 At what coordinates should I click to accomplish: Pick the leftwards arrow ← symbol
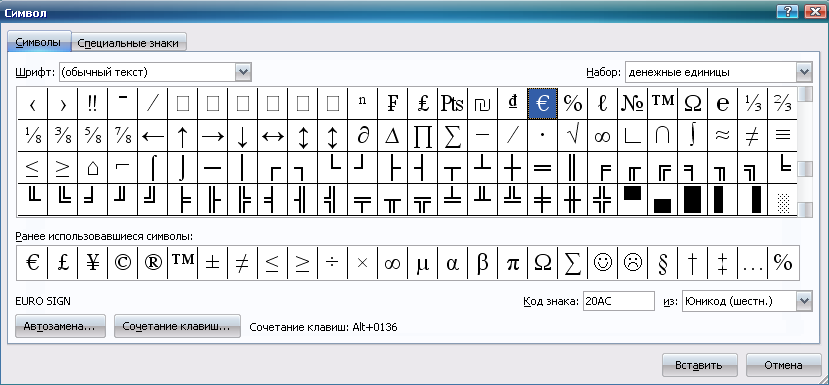click(x=152, y=136)
